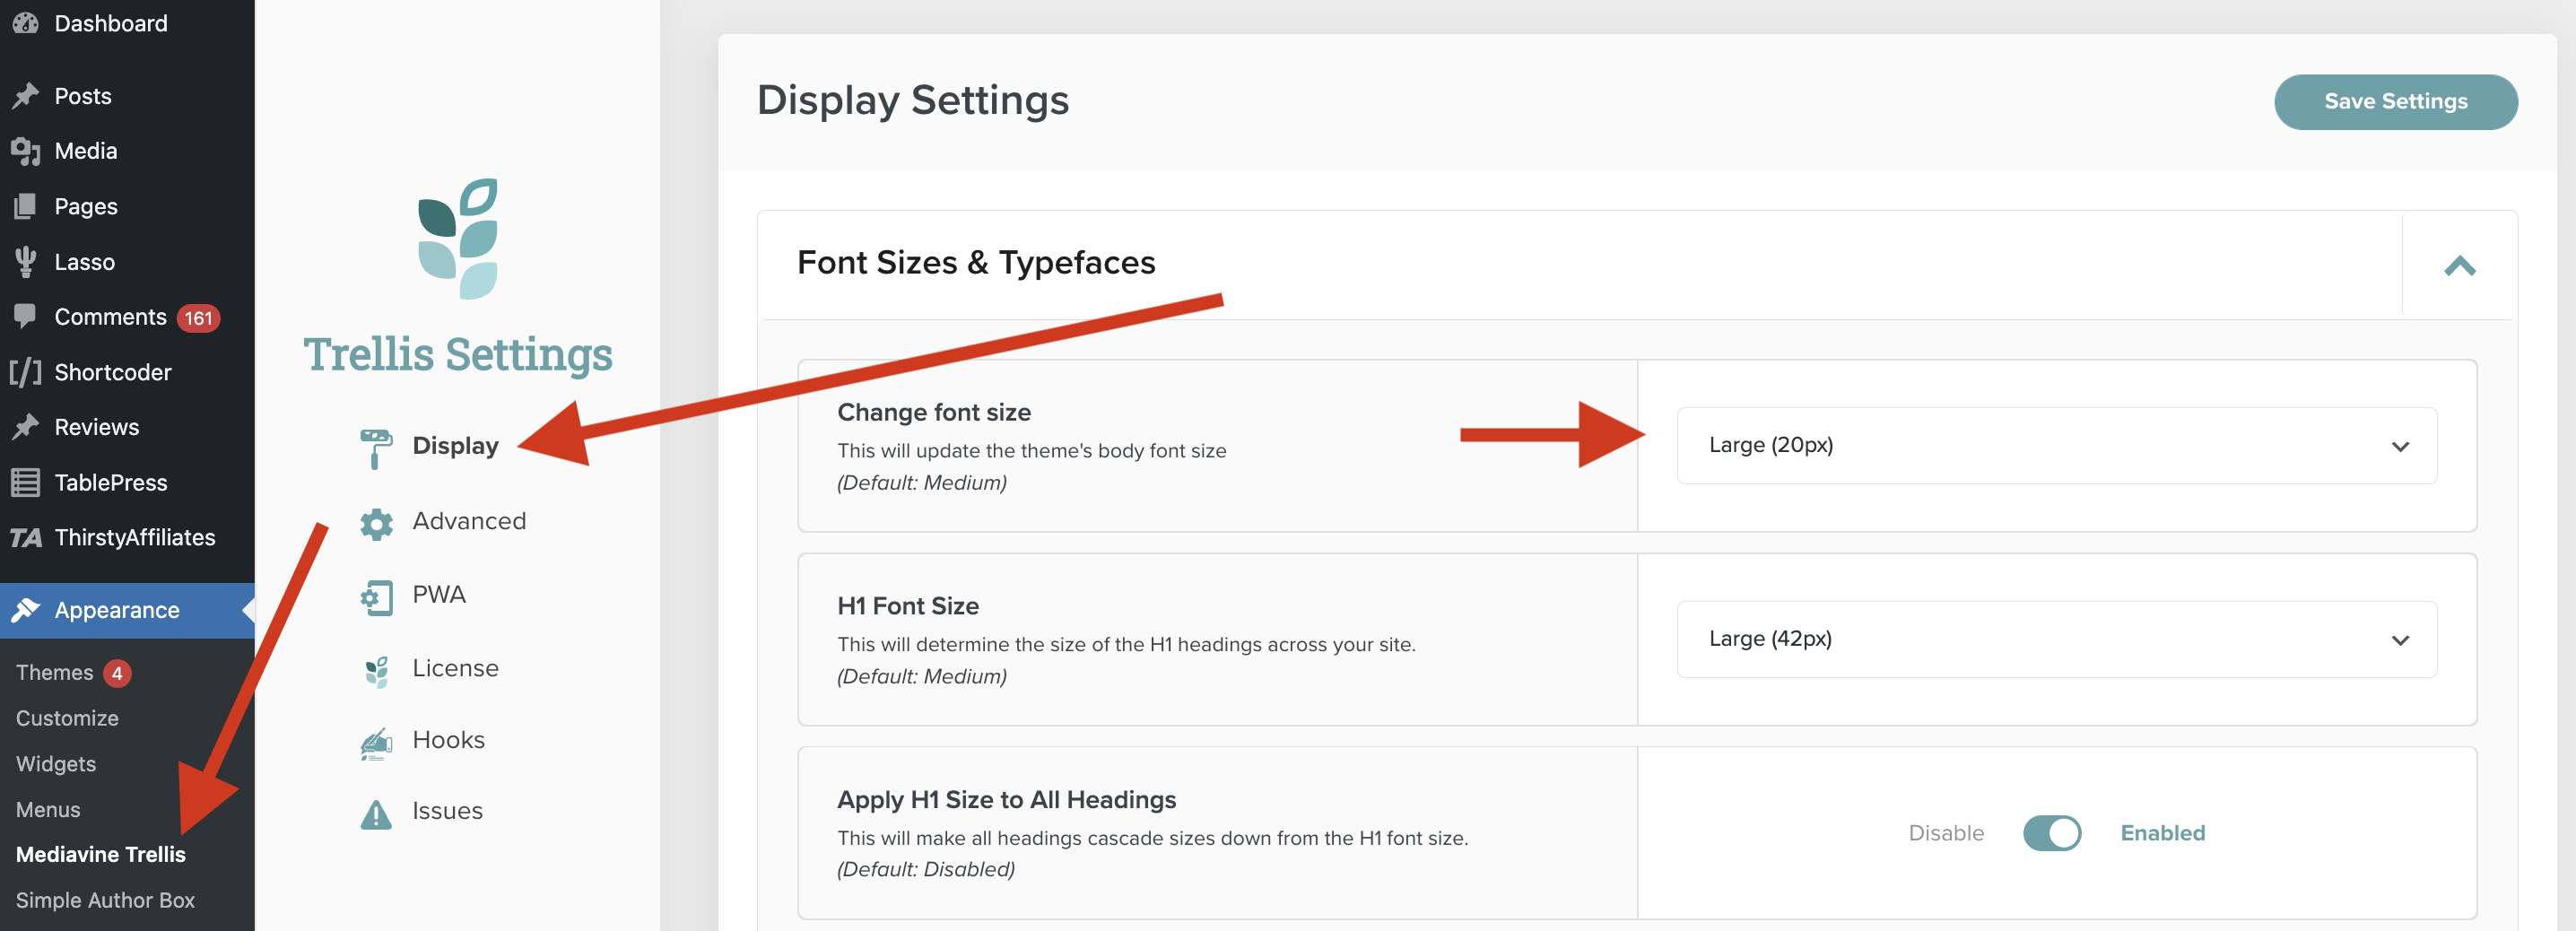Open the Customize submenu link
This screenshot has width=2576, height=931.
(67, 718)
